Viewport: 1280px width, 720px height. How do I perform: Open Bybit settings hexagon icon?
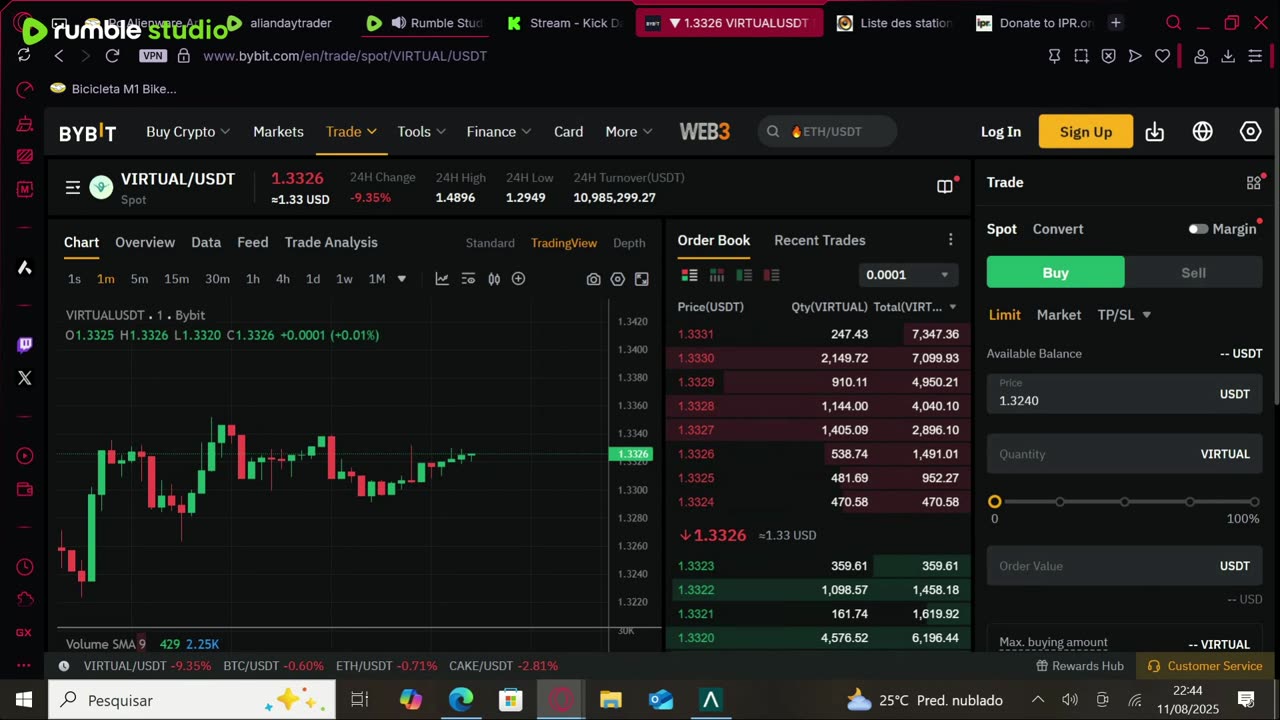pyautogui.click(x=1251, y=132)
